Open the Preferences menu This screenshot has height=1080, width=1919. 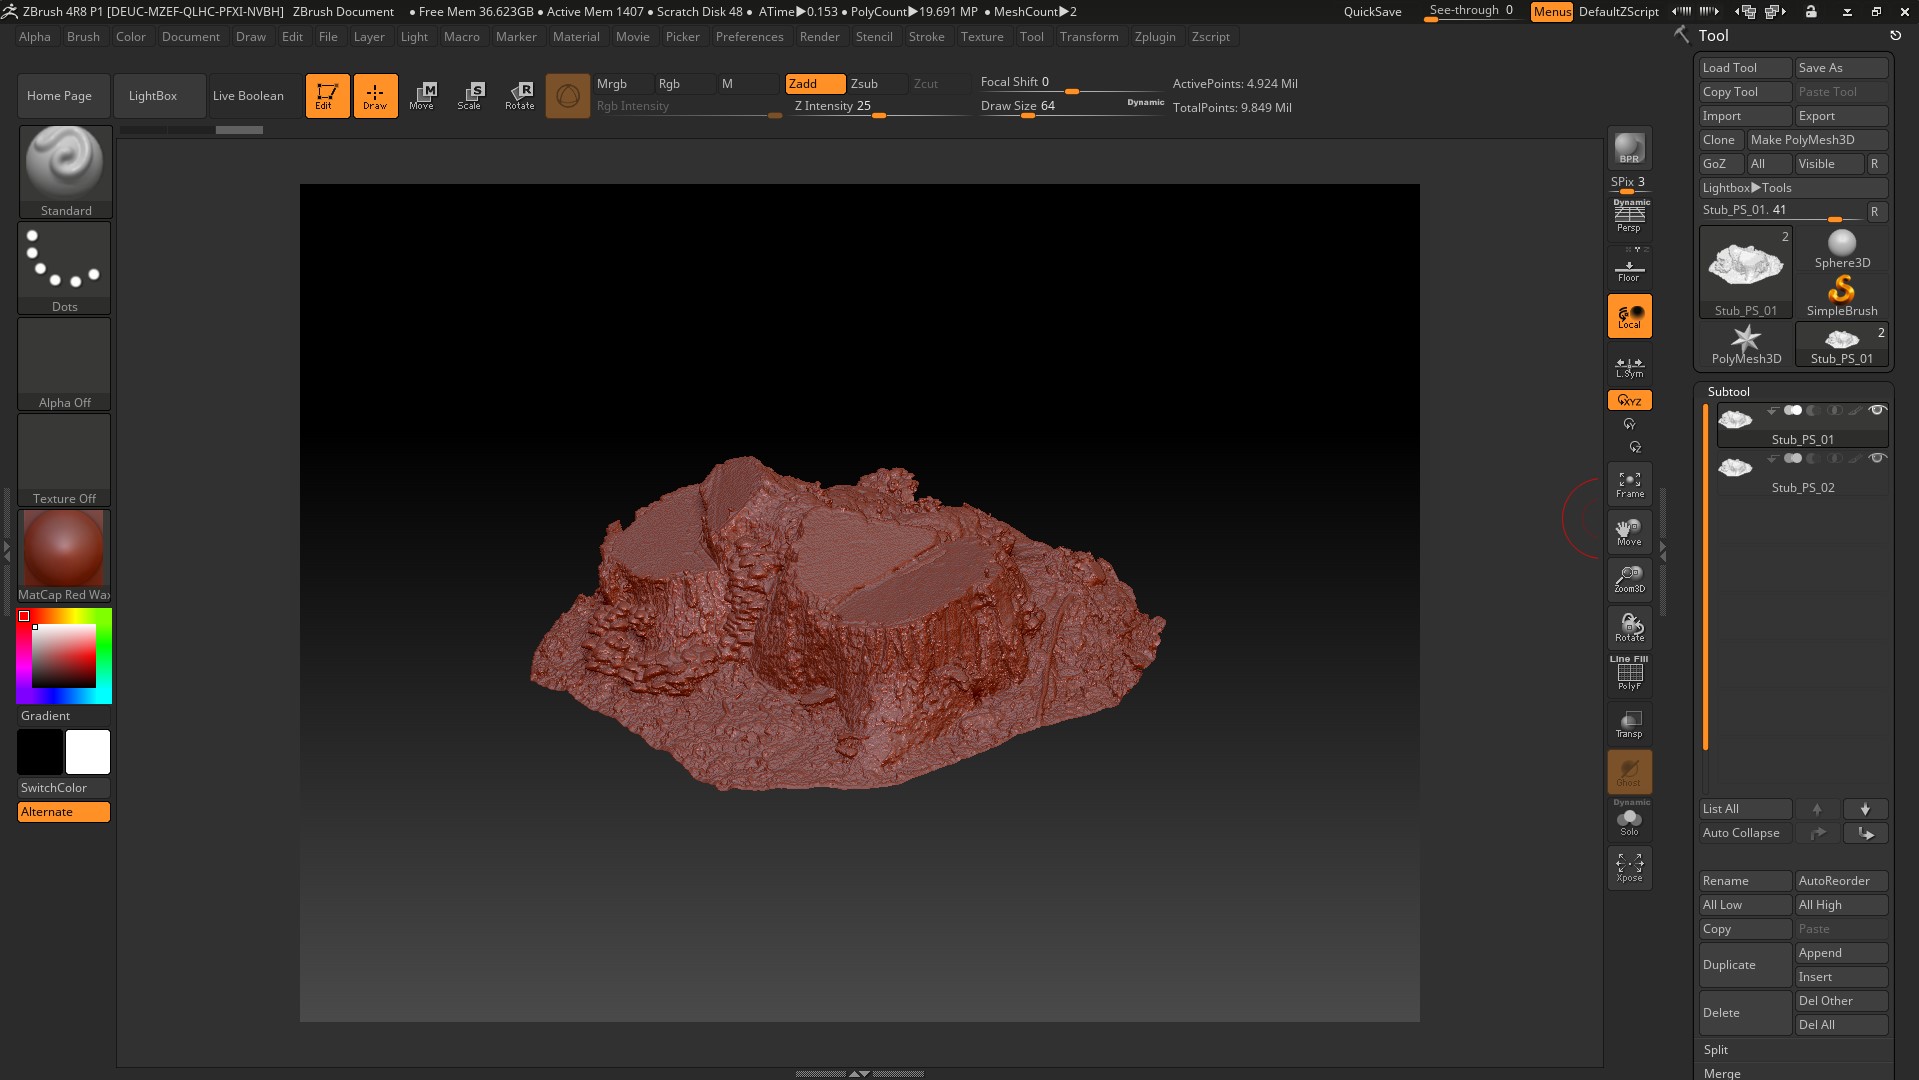[x=749, y=37]
